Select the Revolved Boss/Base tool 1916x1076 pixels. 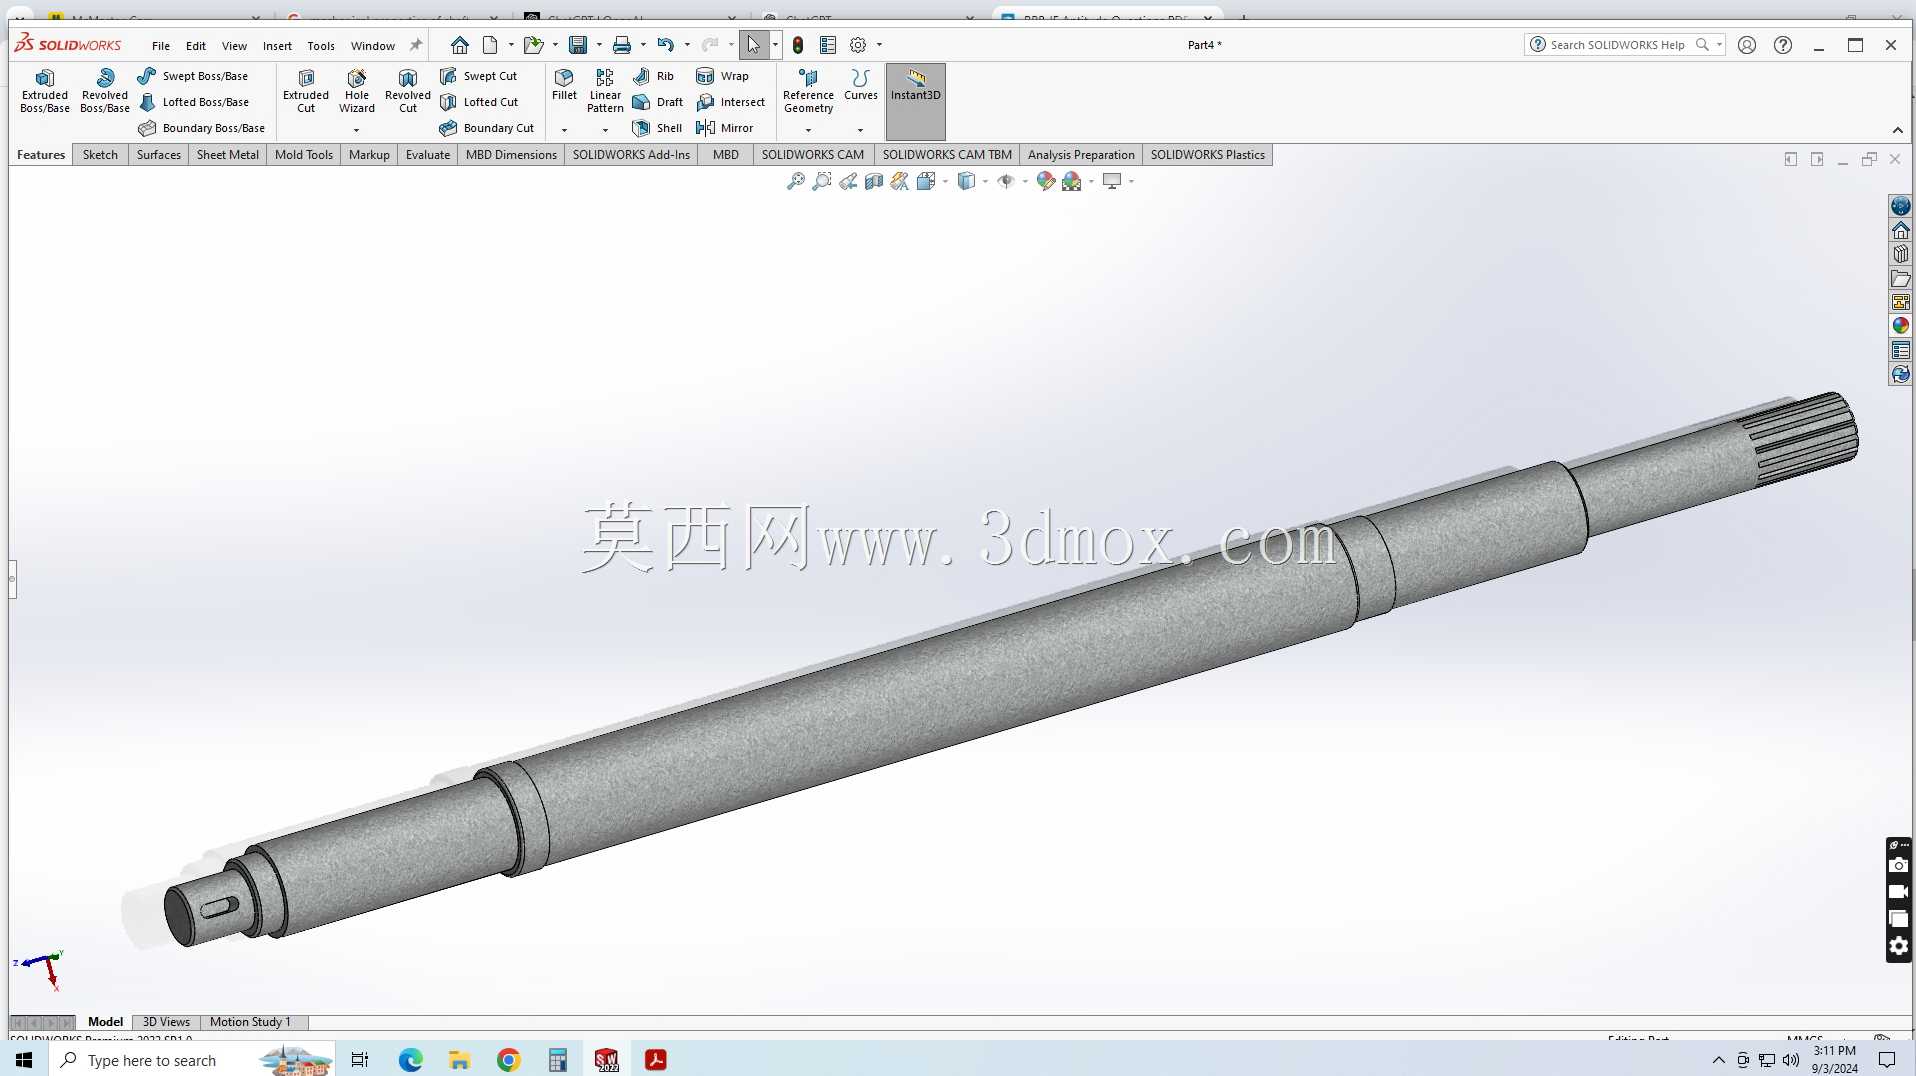(x=105, y=90)
